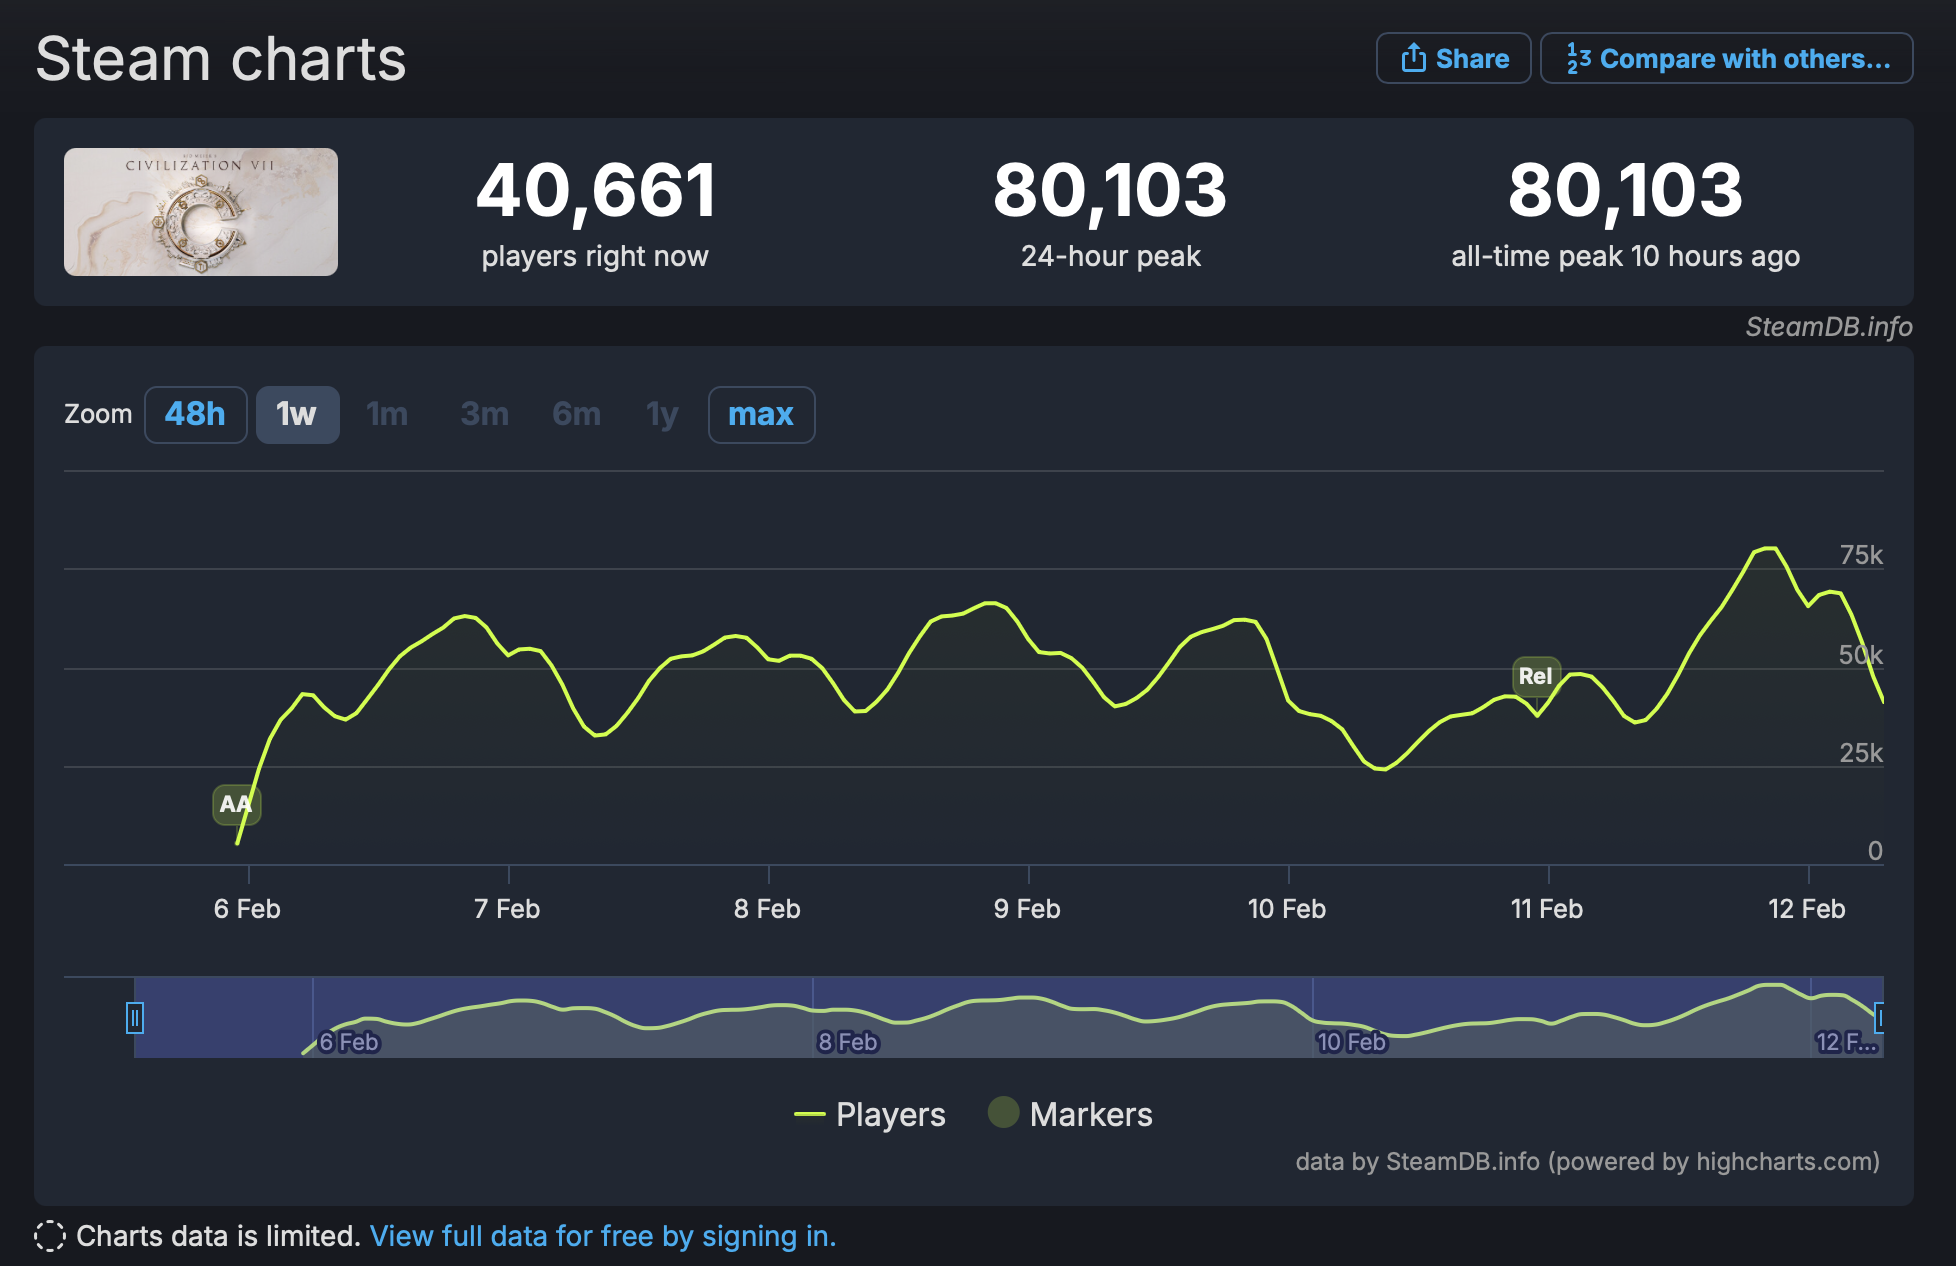Choose the 6m zoom option

577,414
